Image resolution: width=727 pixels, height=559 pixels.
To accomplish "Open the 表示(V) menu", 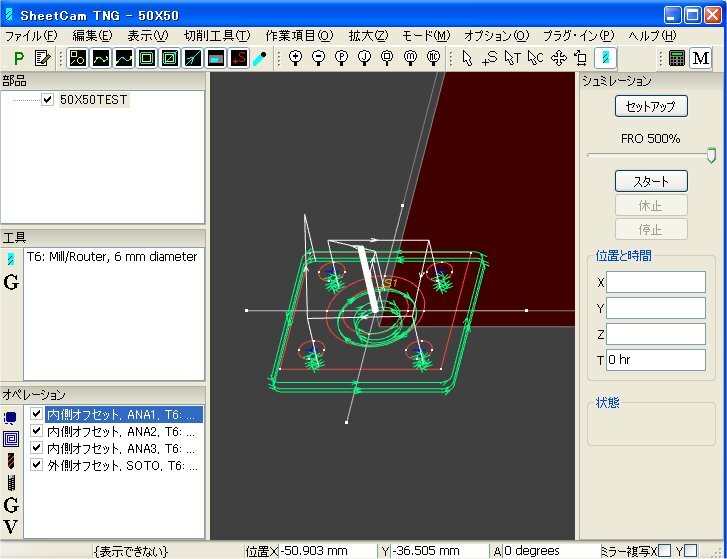I will (x=148, y=36).
